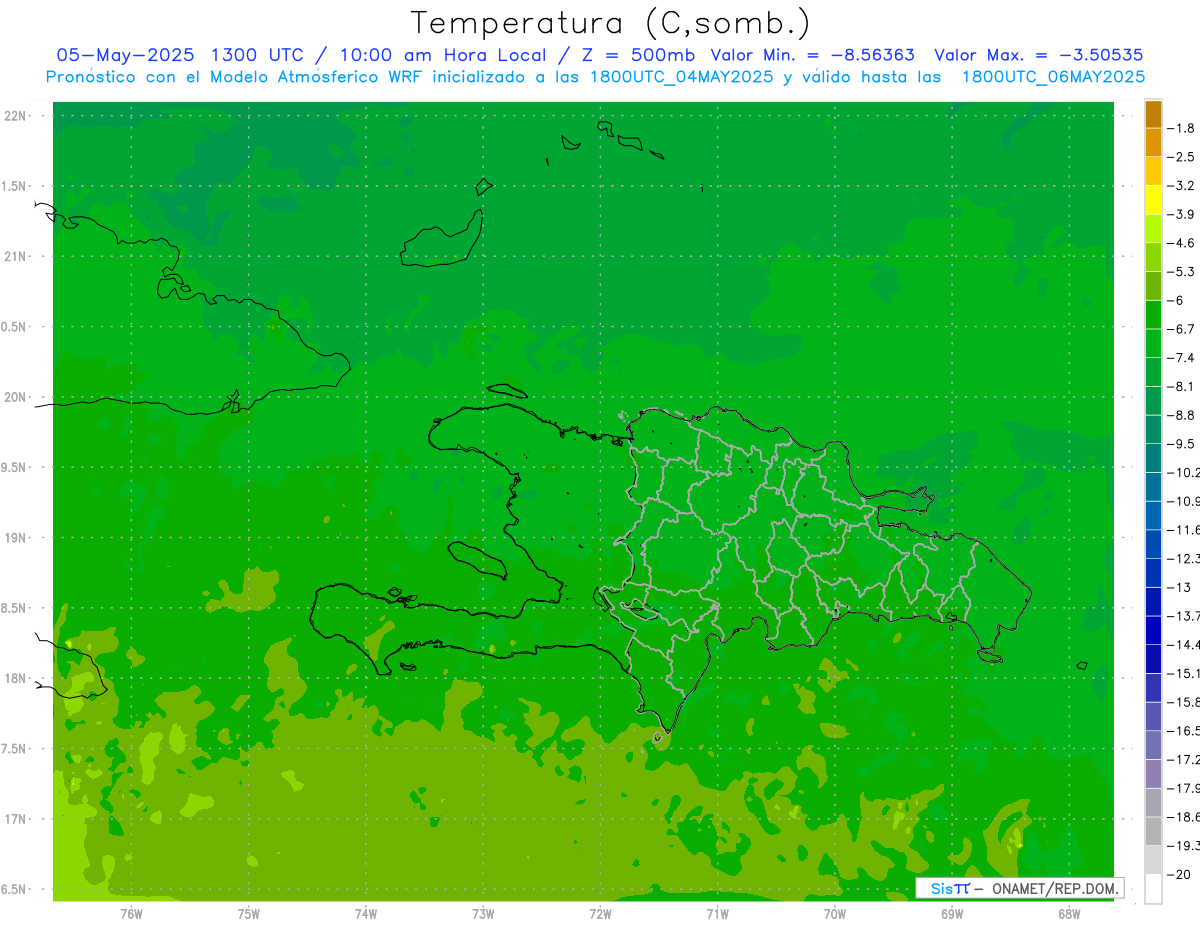
Task: Click the purple swatch between -17.2 and -17.9
Action: (1153, 774)
